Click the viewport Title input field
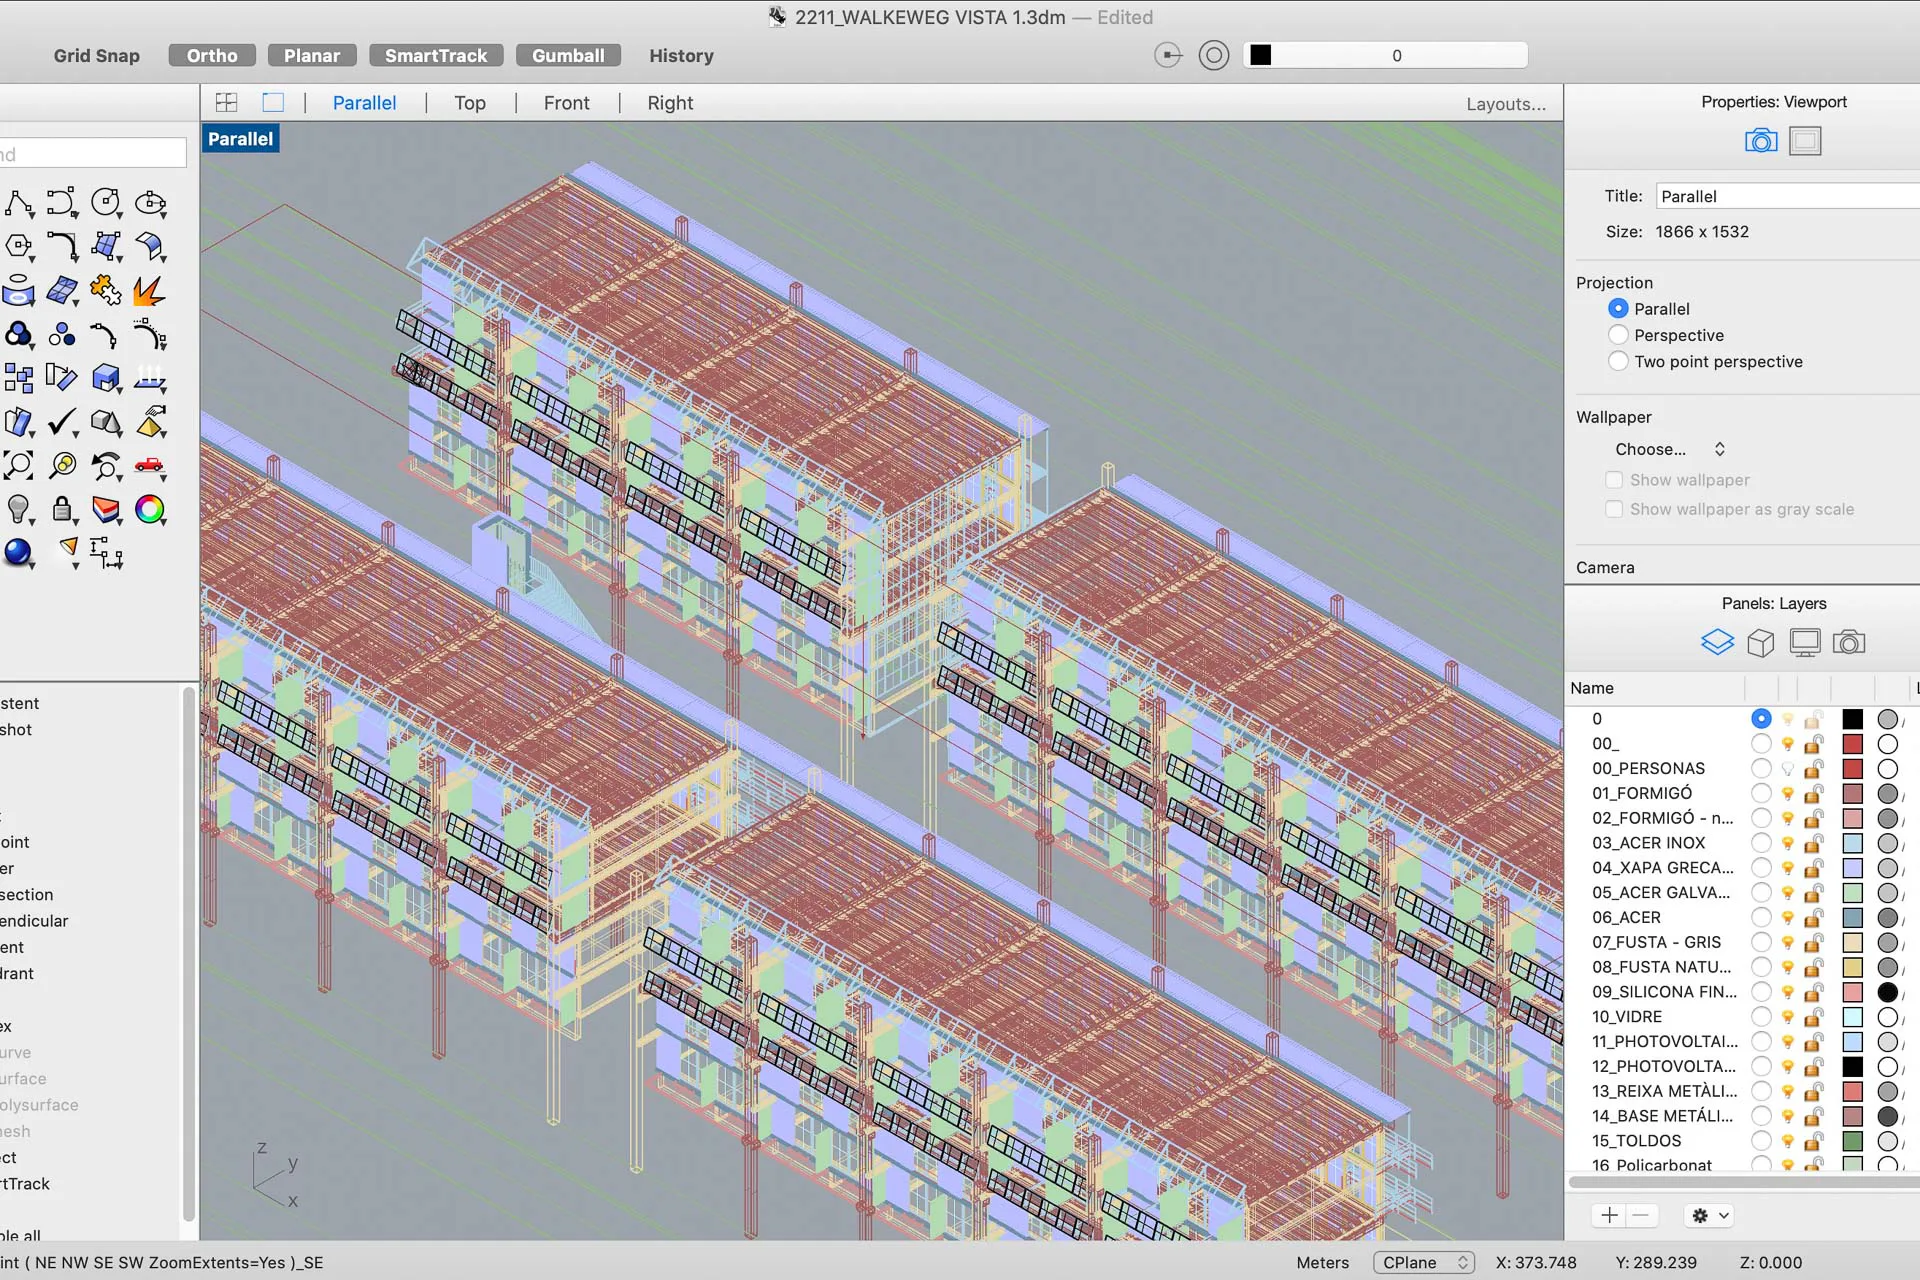The width and height of the screenshot is (1920, 1280). 1788,196
